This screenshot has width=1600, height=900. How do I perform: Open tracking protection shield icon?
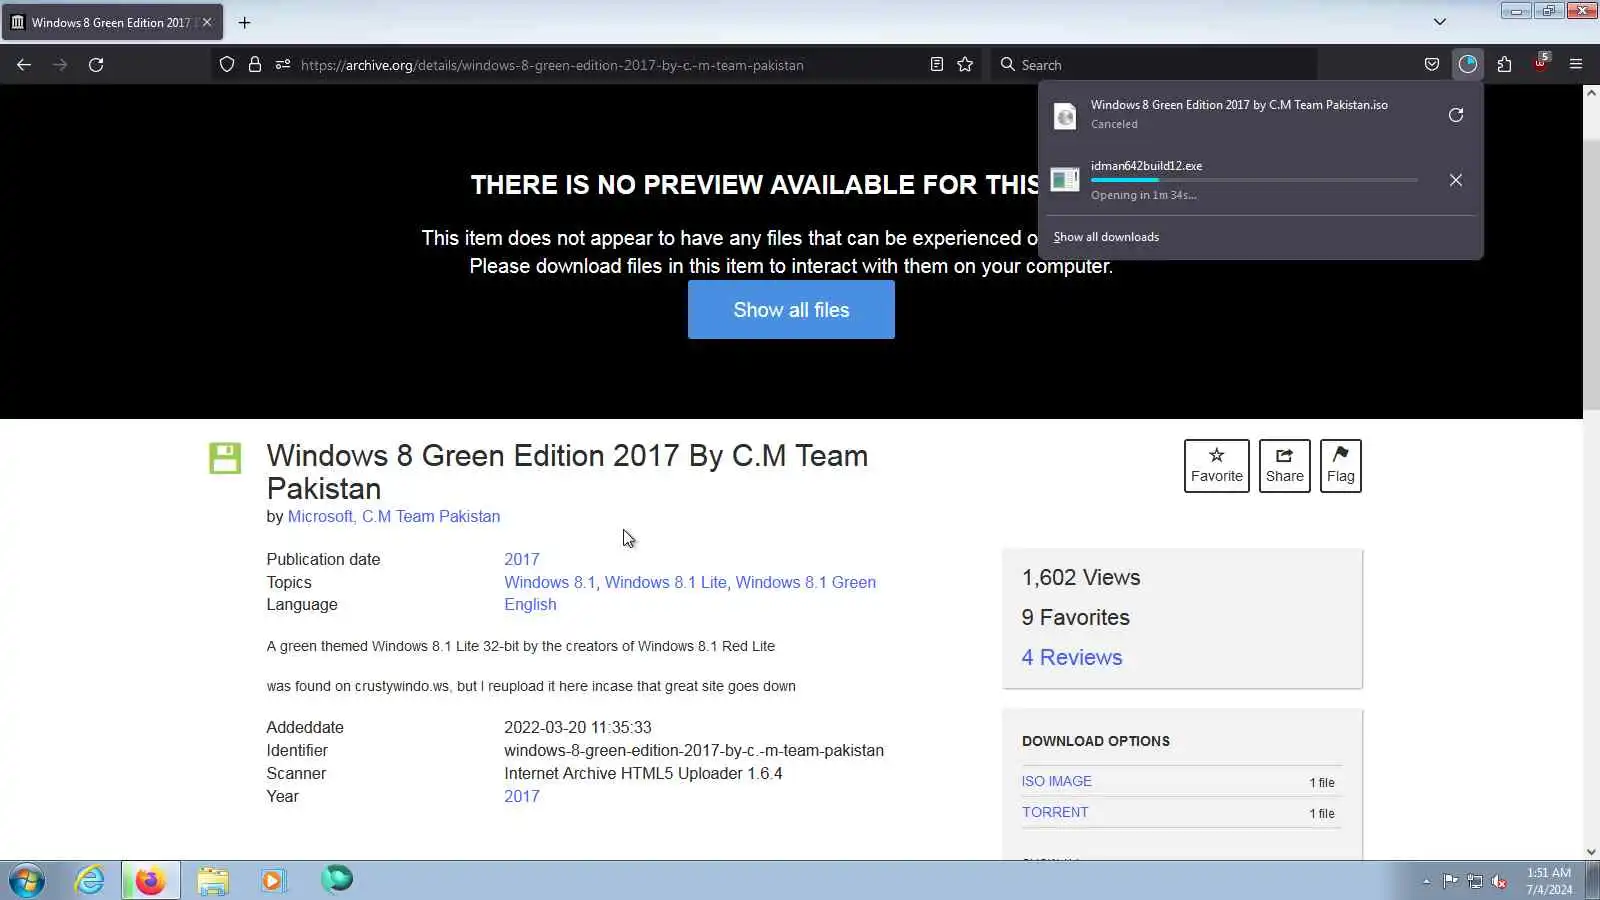click(227, 65)
